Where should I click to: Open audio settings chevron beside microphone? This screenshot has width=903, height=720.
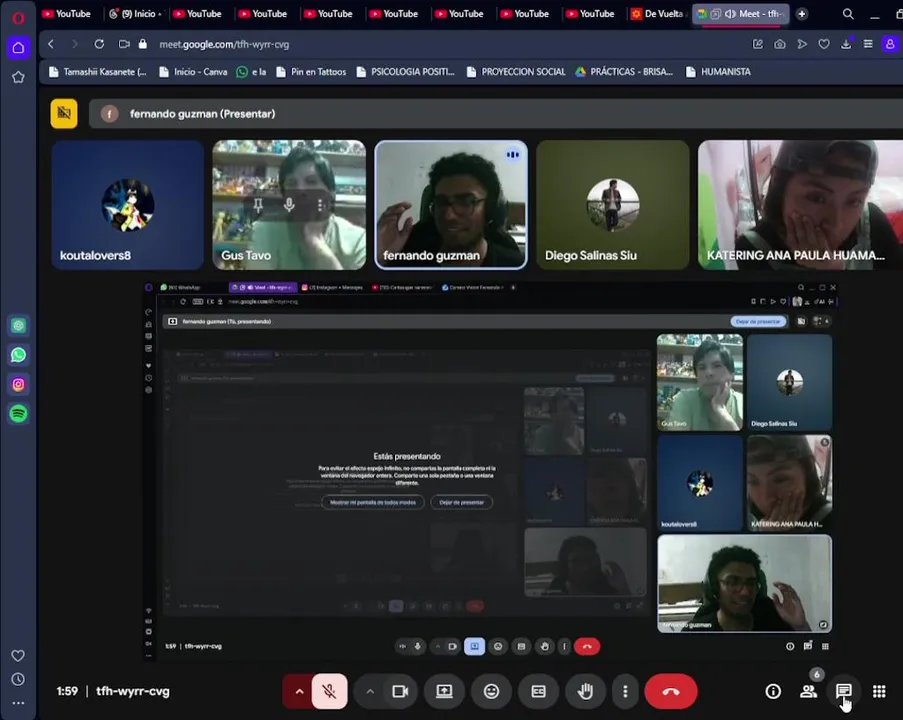point(299,691)
